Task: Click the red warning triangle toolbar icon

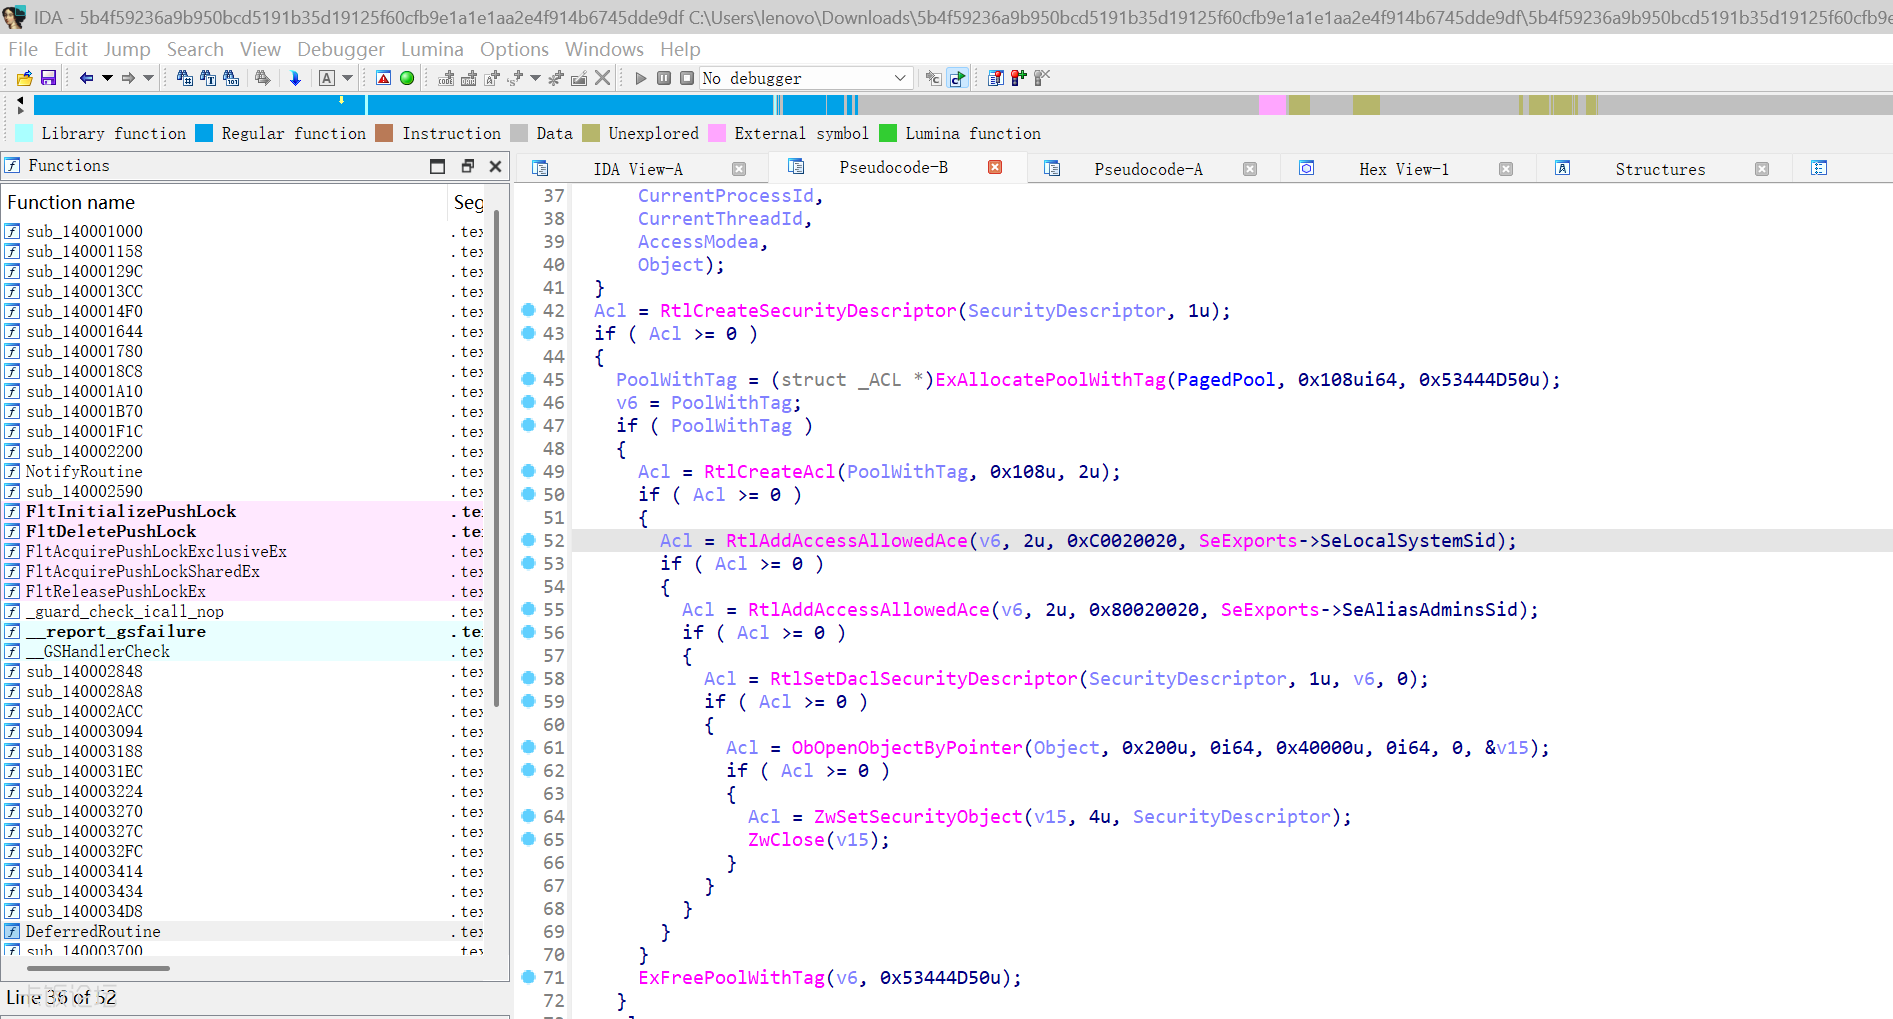Action: (383, 78)
